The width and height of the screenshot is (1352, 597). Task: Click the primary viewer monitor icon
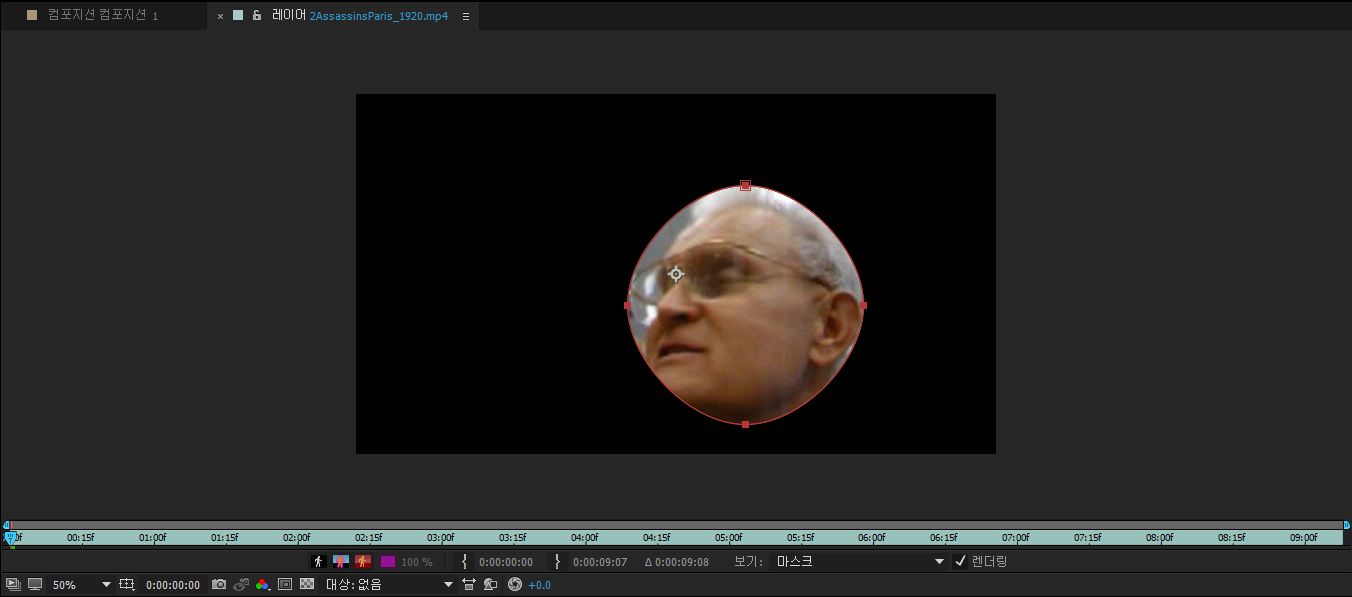click(35, 584)
